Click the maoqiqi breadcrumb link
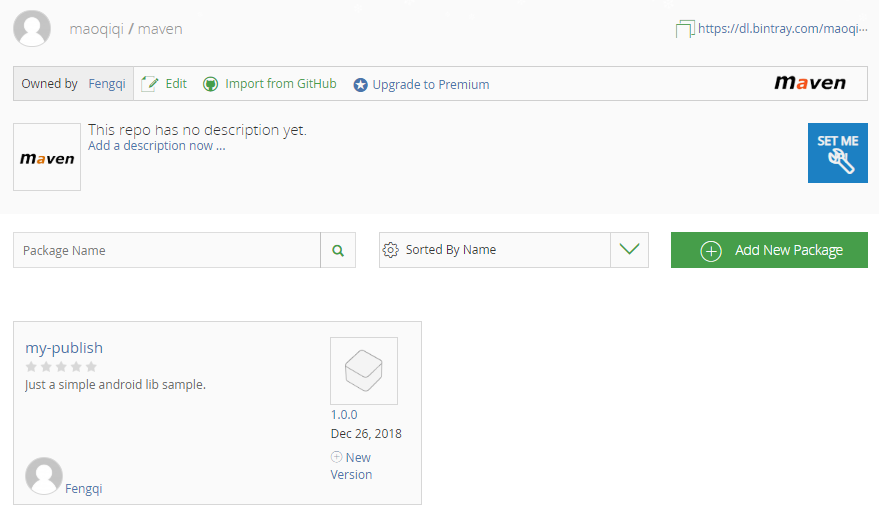The width and height of the screenshot is (879, 513). [96, 29]
